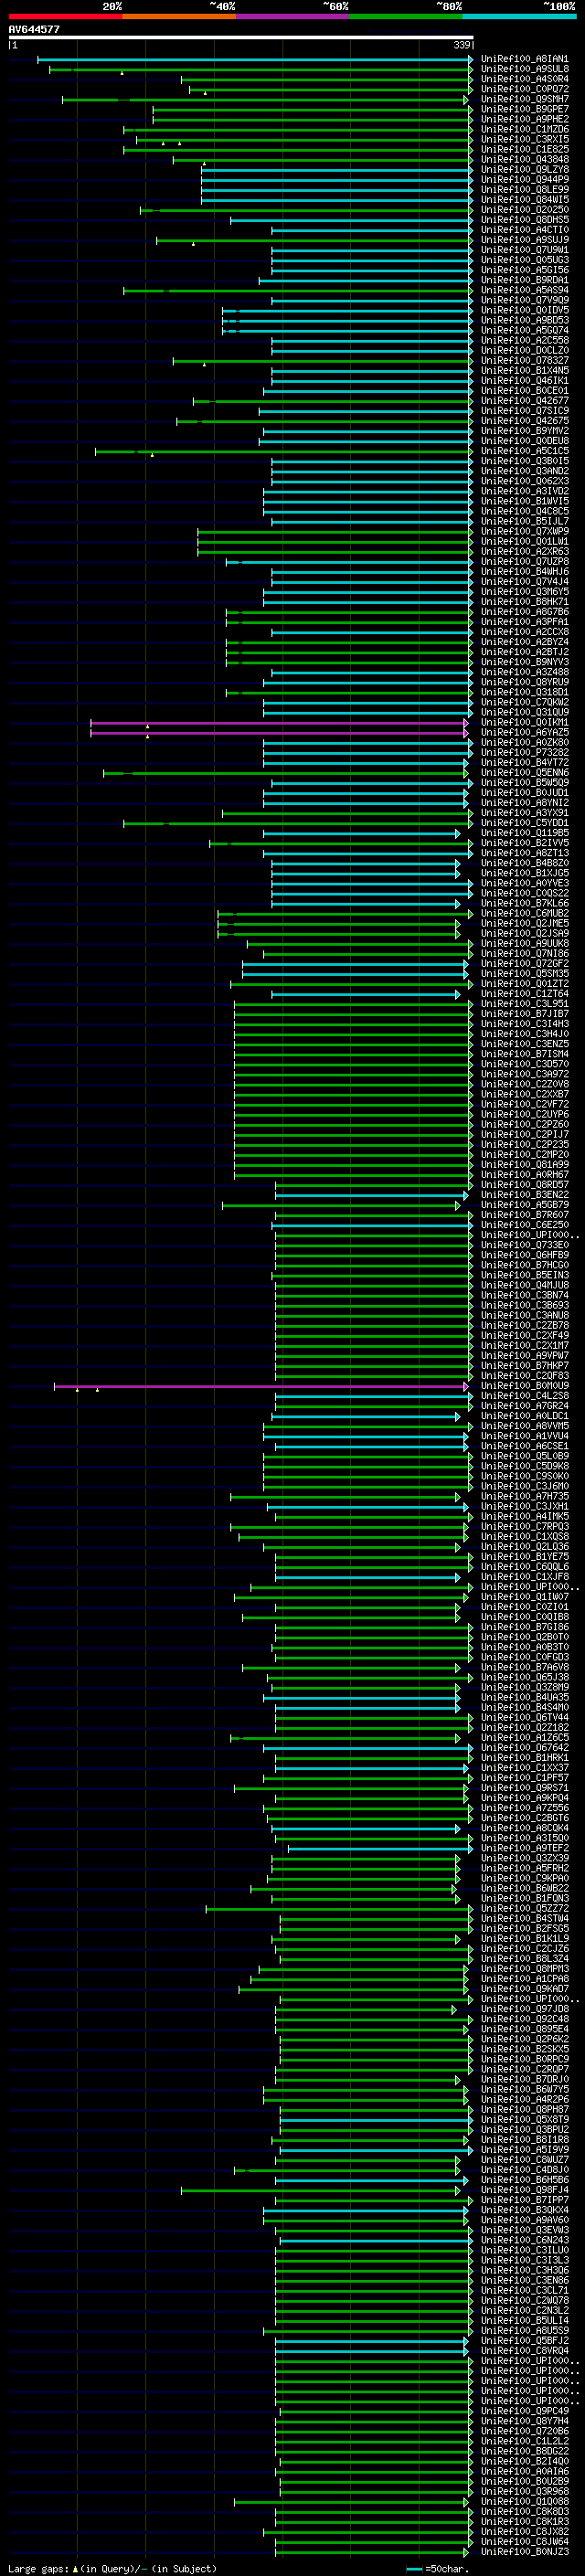The image size is (585, 2576).
Task: Select label UniRef100_A5AS94
Action: pos(525,290)
